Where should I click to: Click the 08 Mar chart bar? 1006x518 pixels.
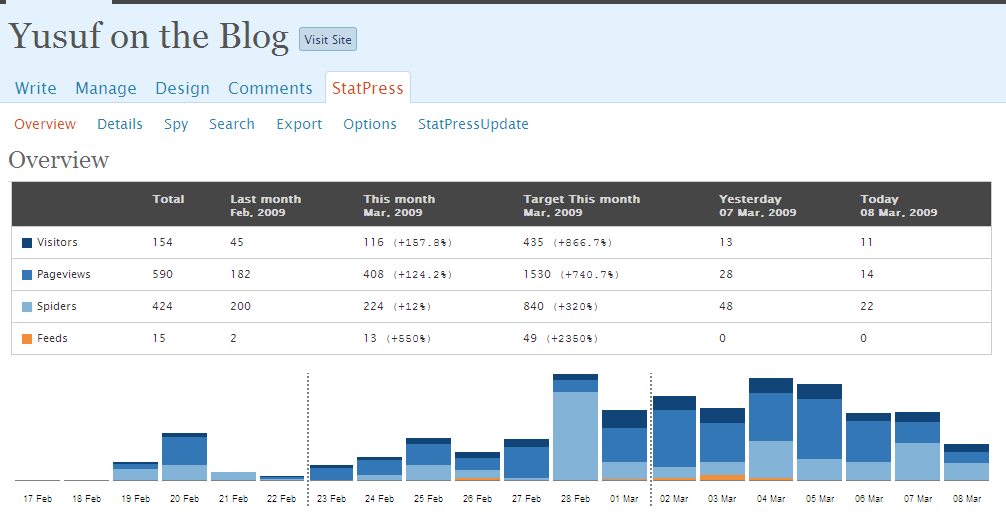[966, 462]
